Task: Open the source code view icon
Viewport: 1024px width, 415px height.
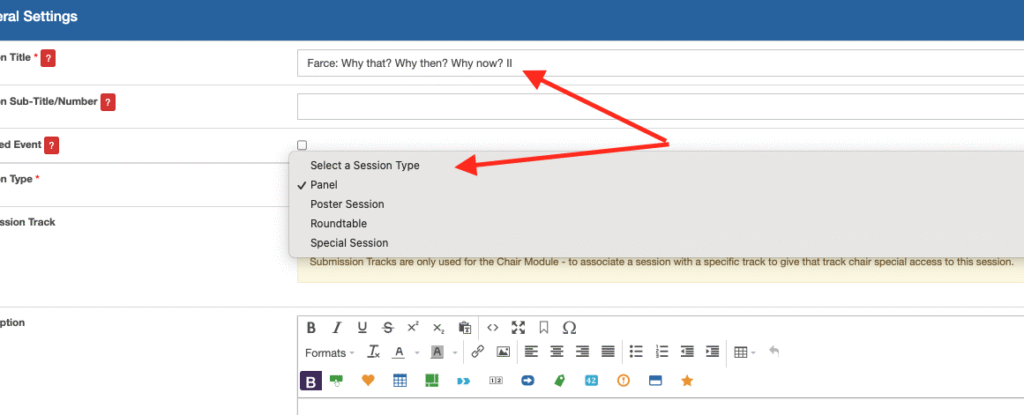Action: tap(492, 327)
